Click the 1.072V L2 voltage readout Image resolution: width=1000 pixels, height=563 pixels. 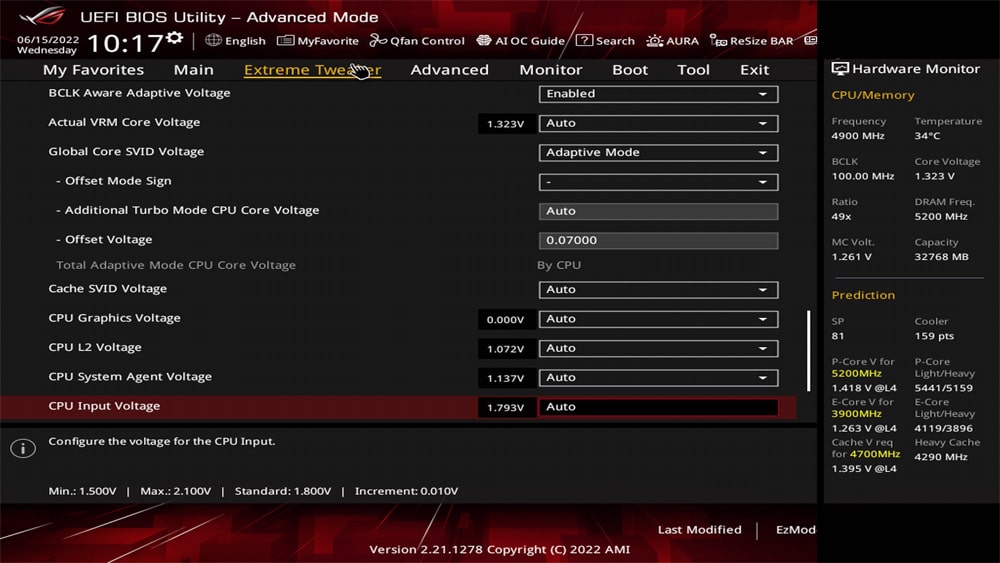point(505,349)
